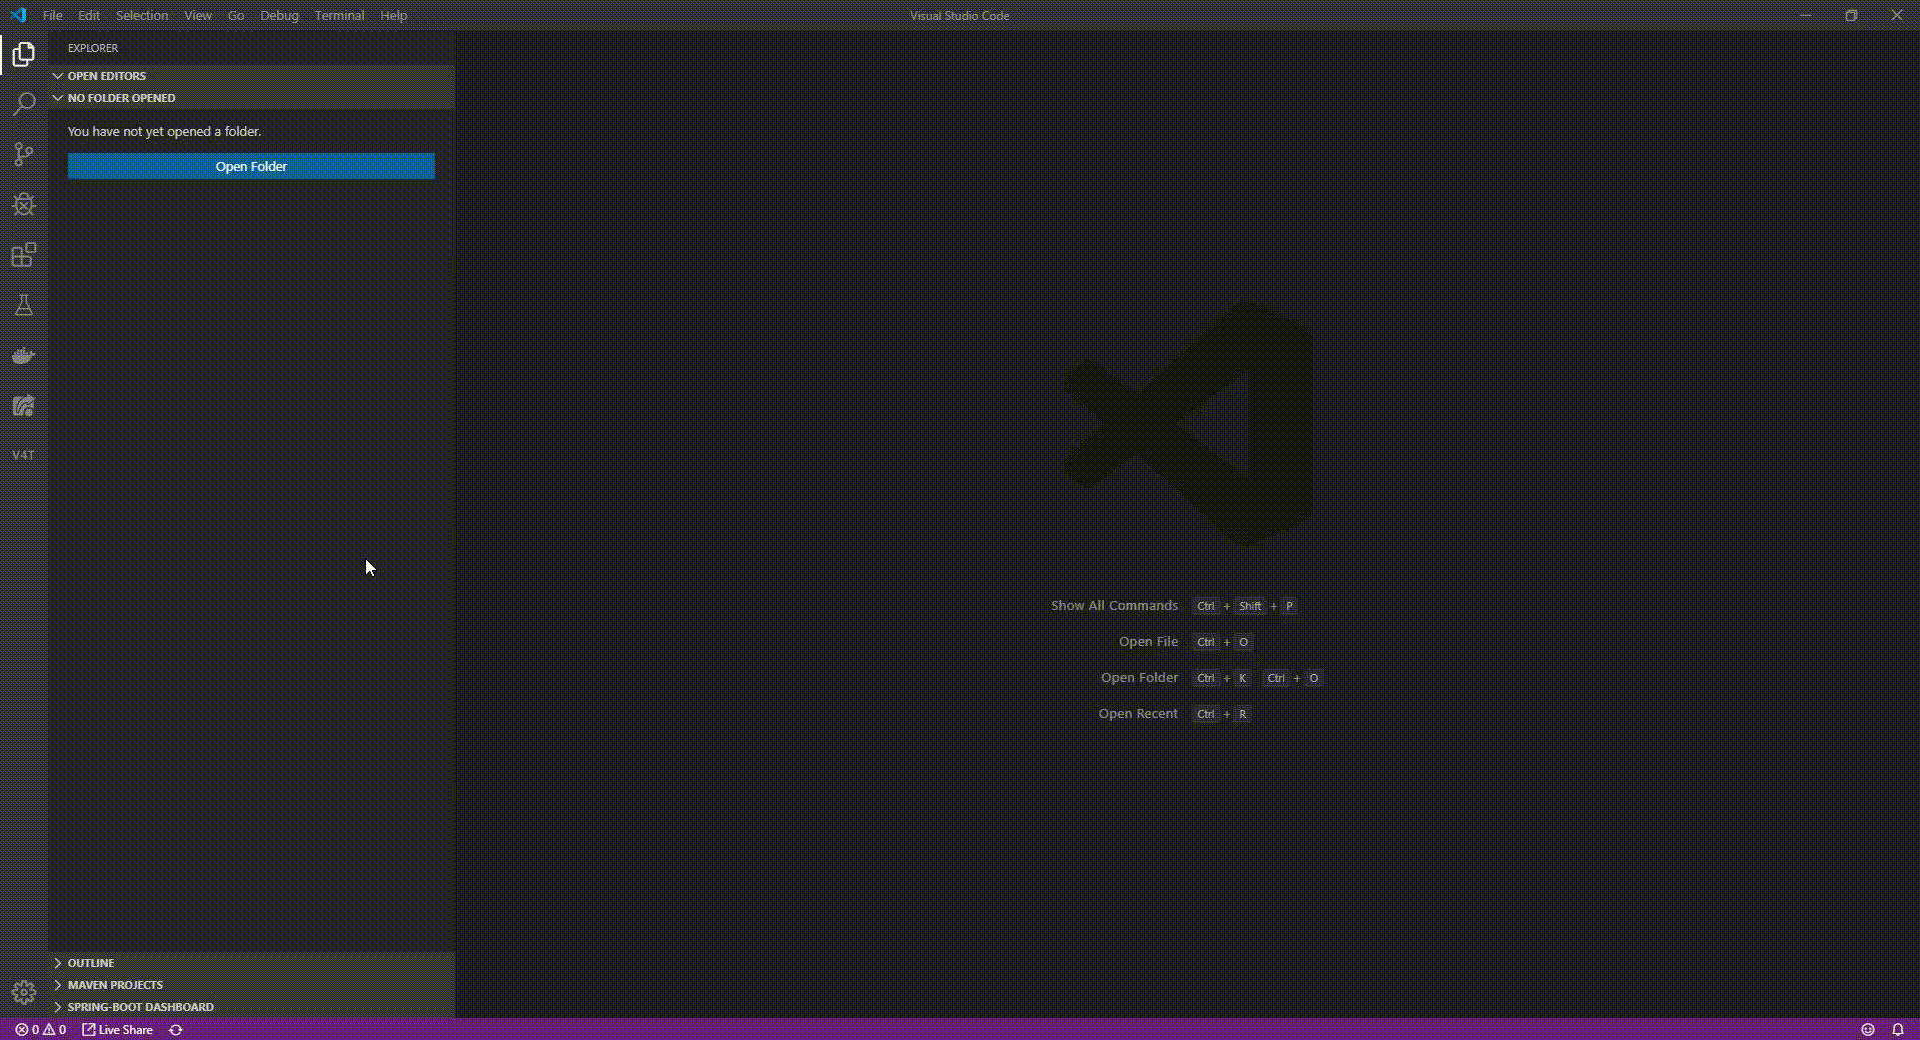This screenshot has width=1920, height=1040.
Task: Open the File menu
Action: tap(53, 15)
